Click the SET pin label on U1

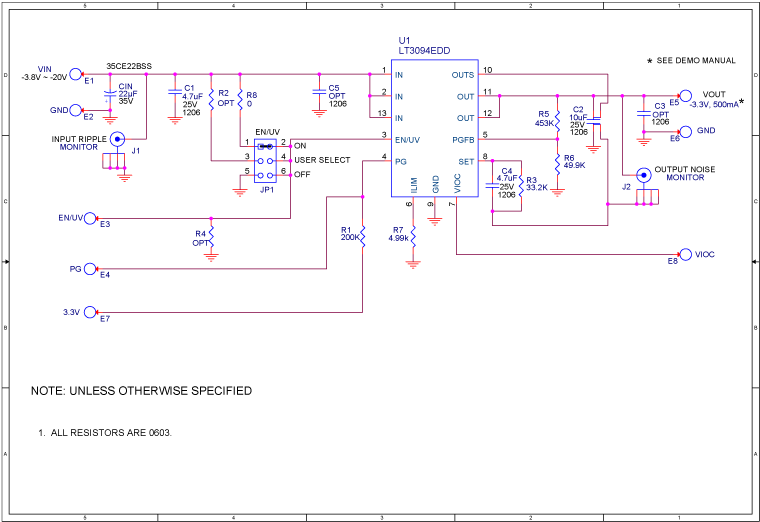click(466, 162)
